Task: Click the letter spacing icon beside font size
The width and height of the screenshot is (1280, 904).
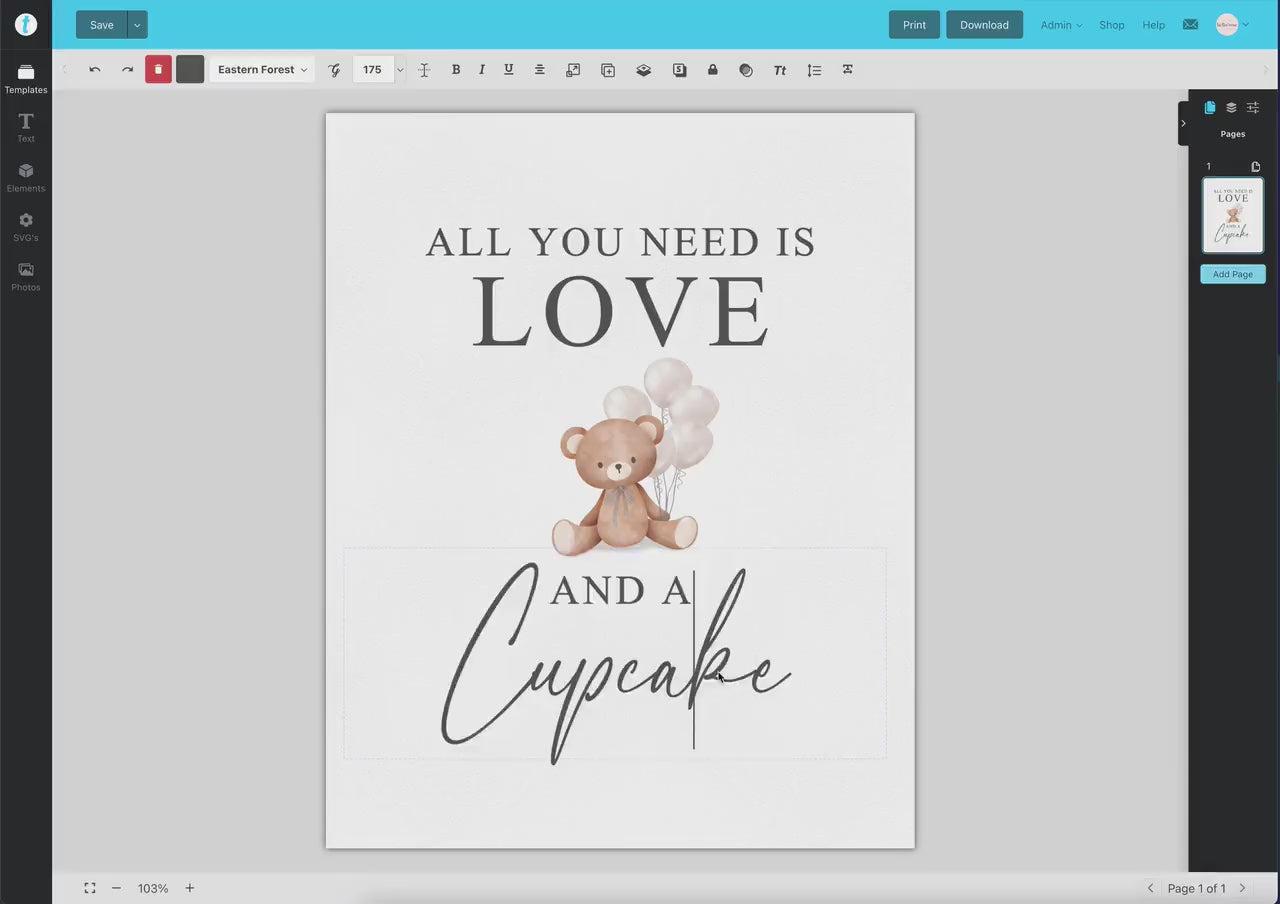Action: (424, 70)
